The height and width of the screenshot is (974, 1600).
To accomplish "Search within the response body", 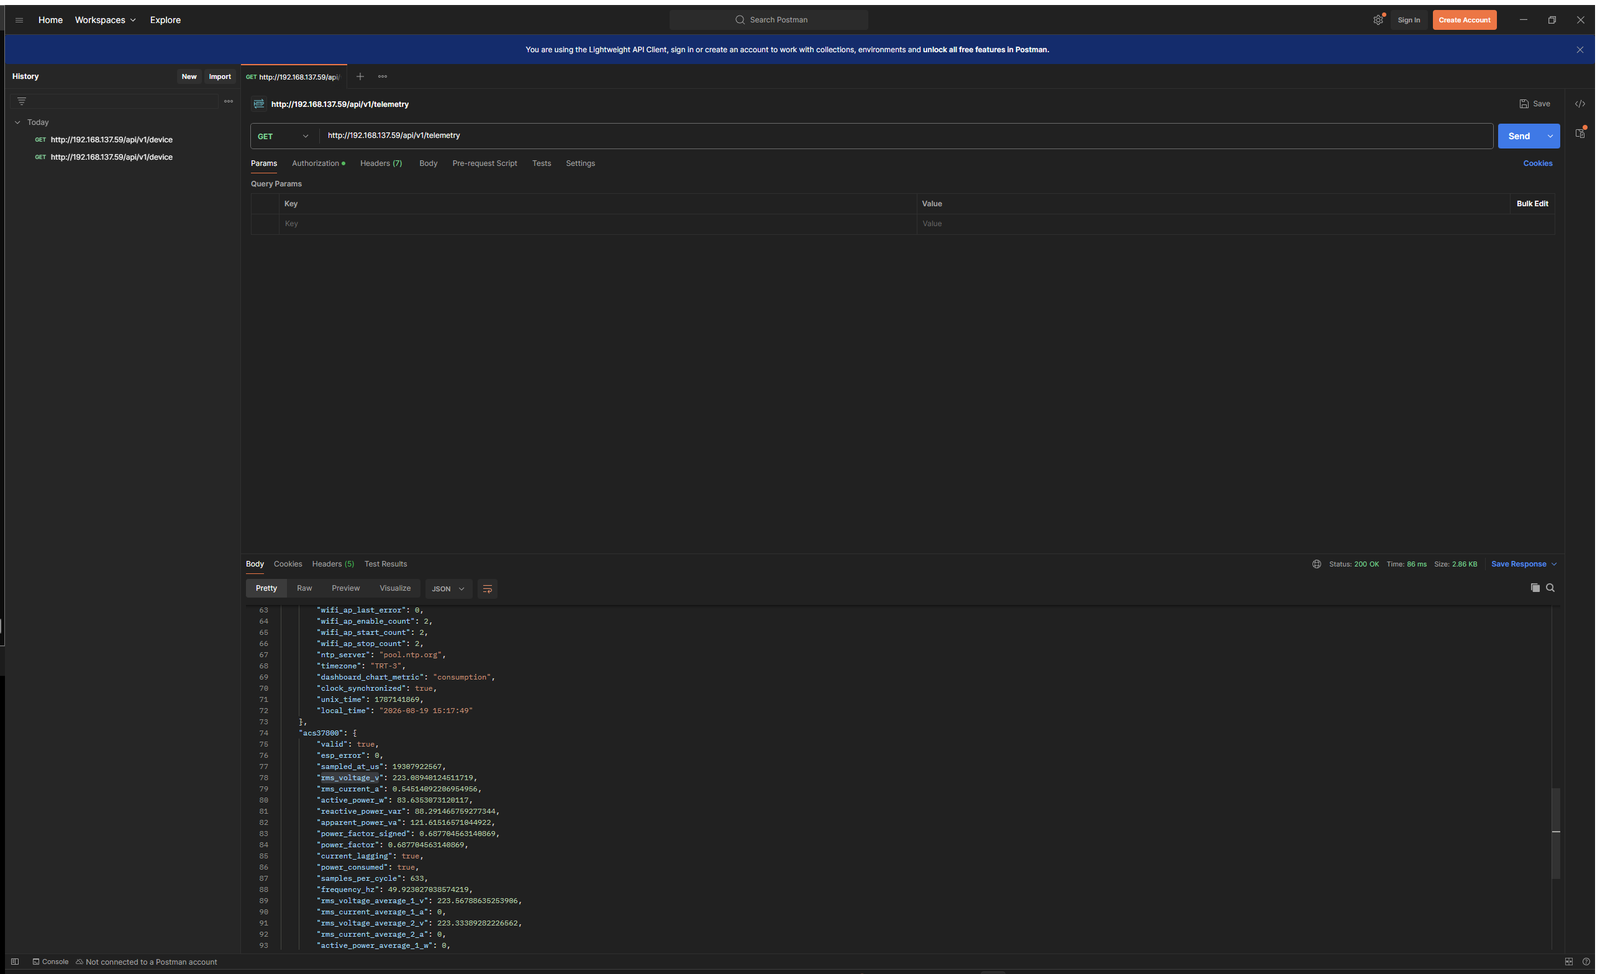I will click(x=1550, y=588).
